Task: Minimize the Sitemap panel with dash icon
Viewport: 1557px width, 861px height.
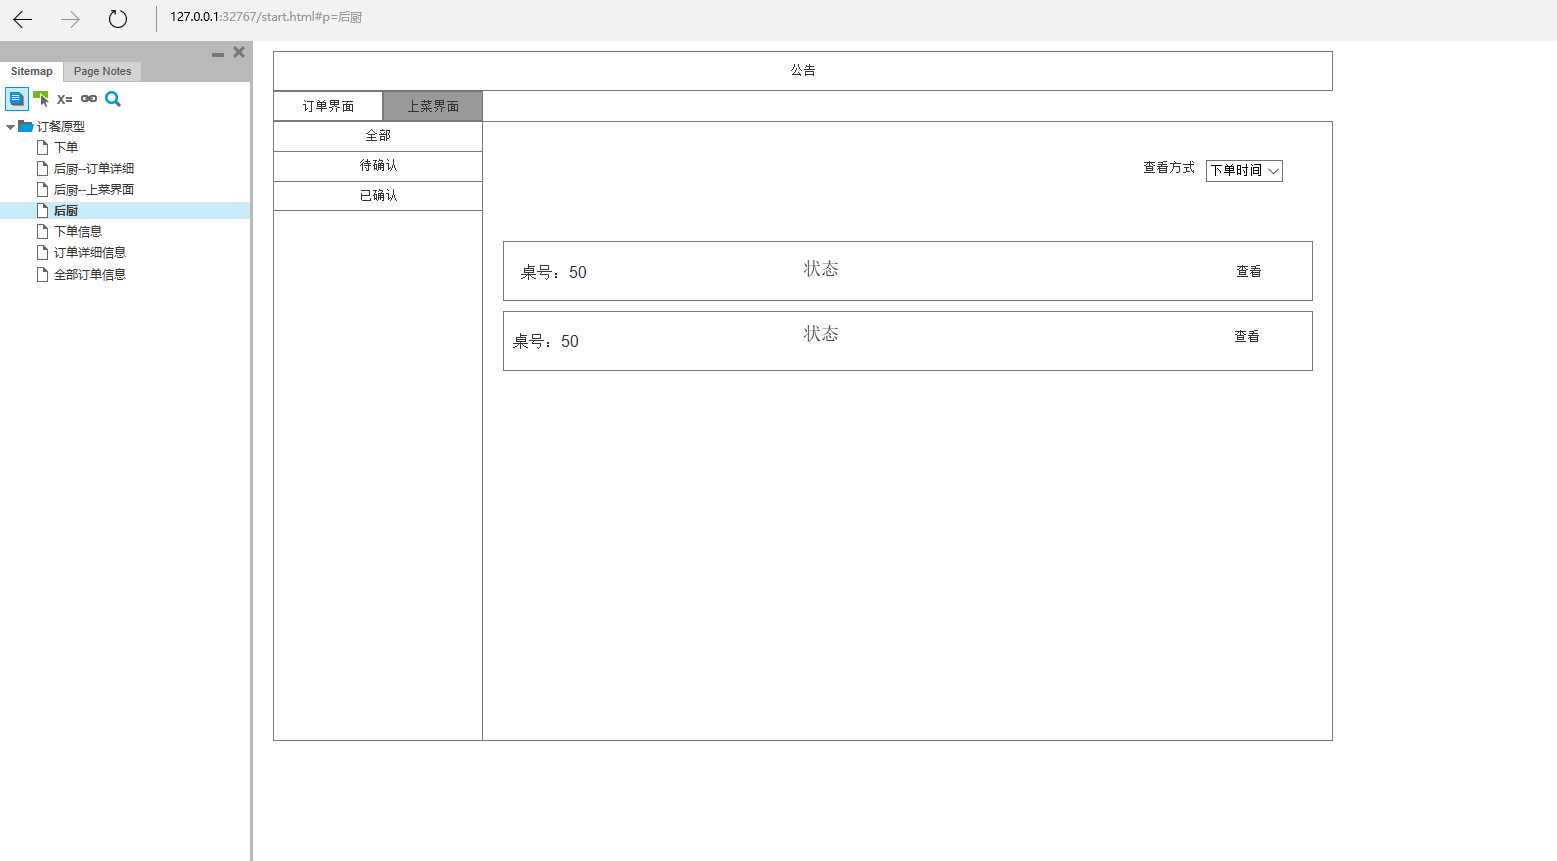Action: point(218,55)
